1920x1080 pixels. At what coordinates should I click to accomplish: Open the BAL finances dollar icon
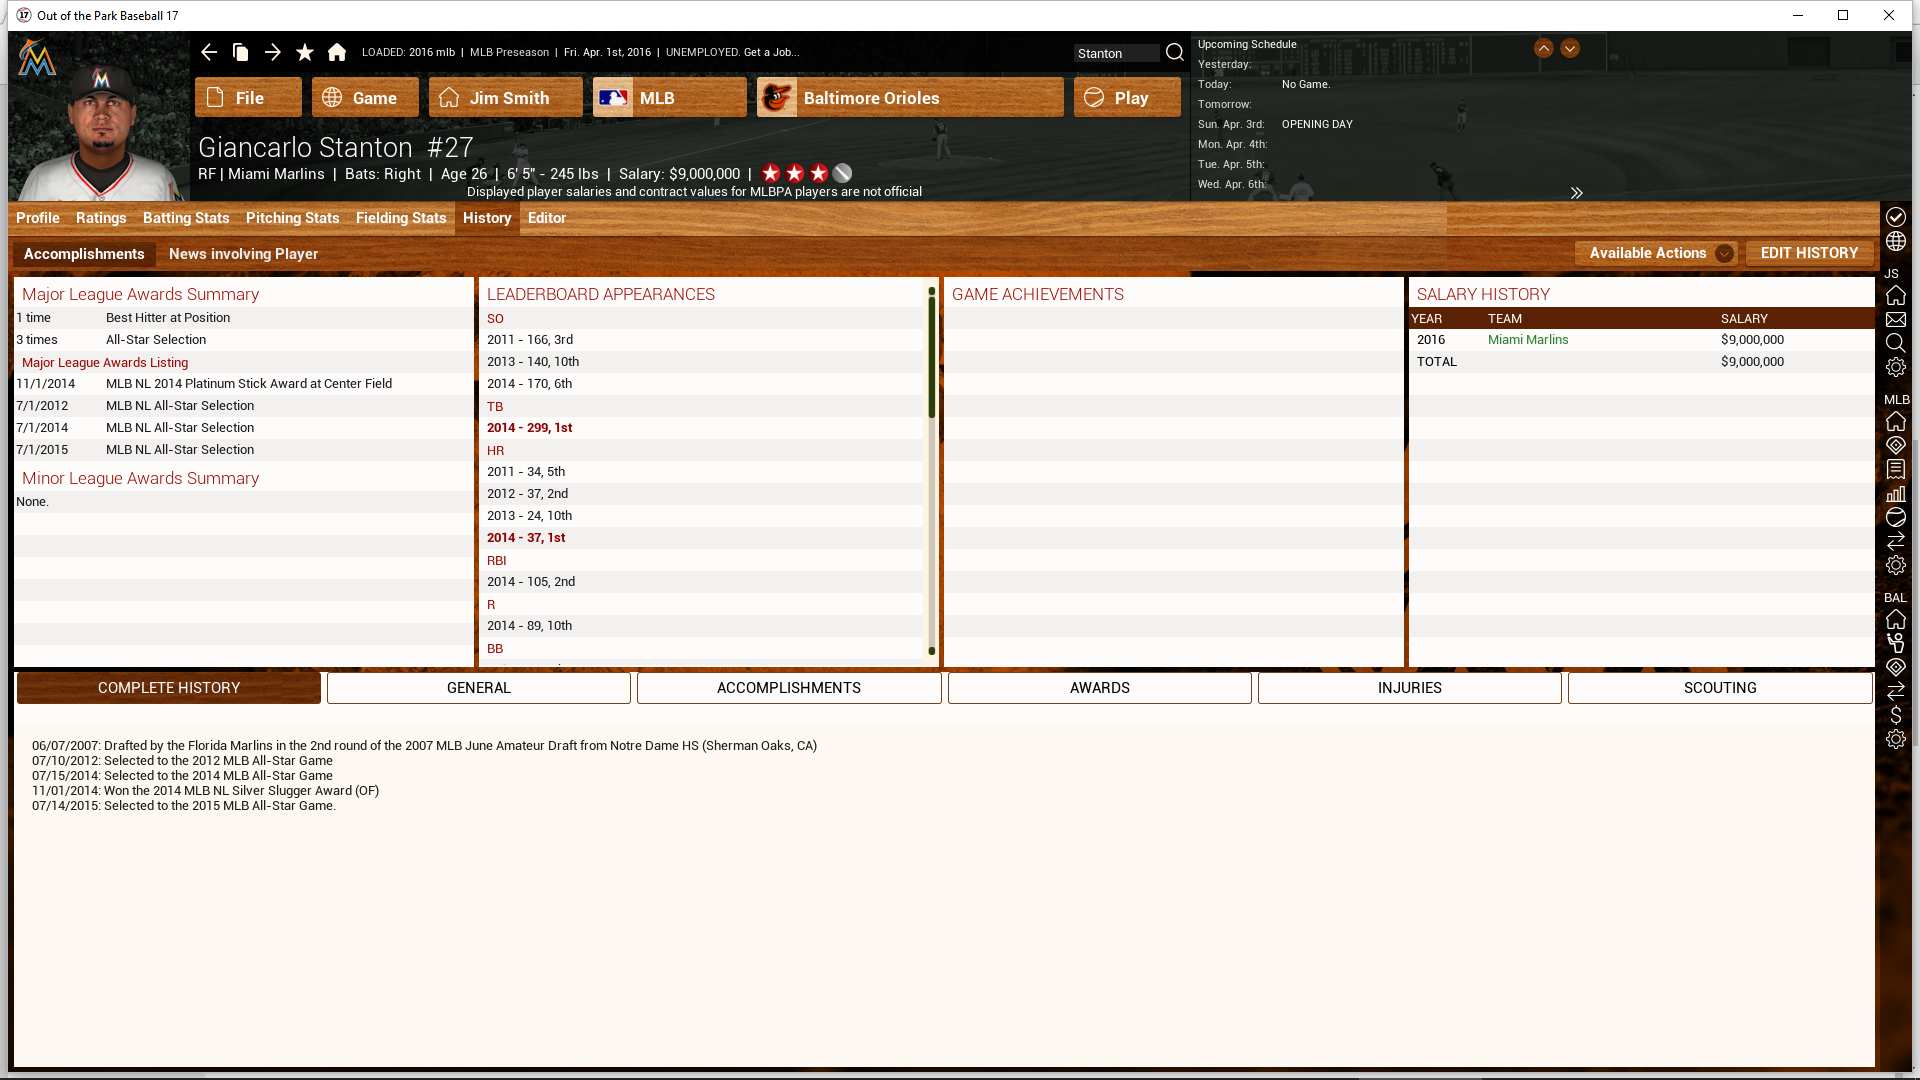pos(1896,715)
